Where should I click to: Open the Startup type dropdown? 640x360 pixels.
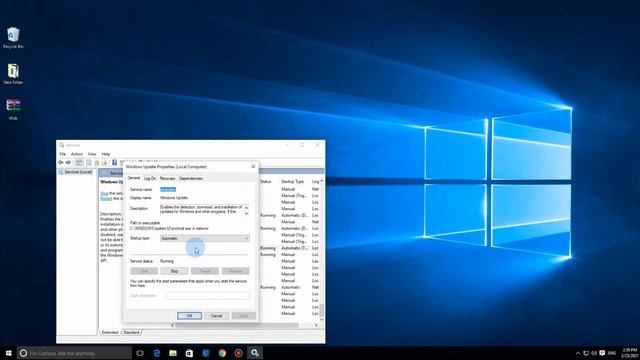(204, 238)
